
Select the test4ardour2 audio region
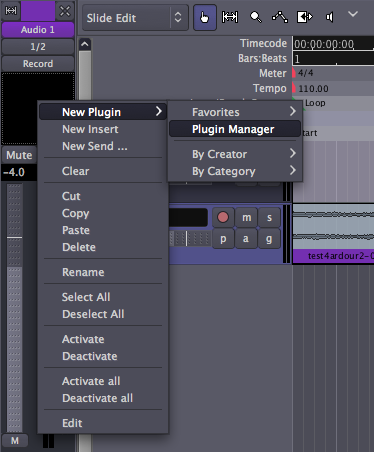click(333, 234)
